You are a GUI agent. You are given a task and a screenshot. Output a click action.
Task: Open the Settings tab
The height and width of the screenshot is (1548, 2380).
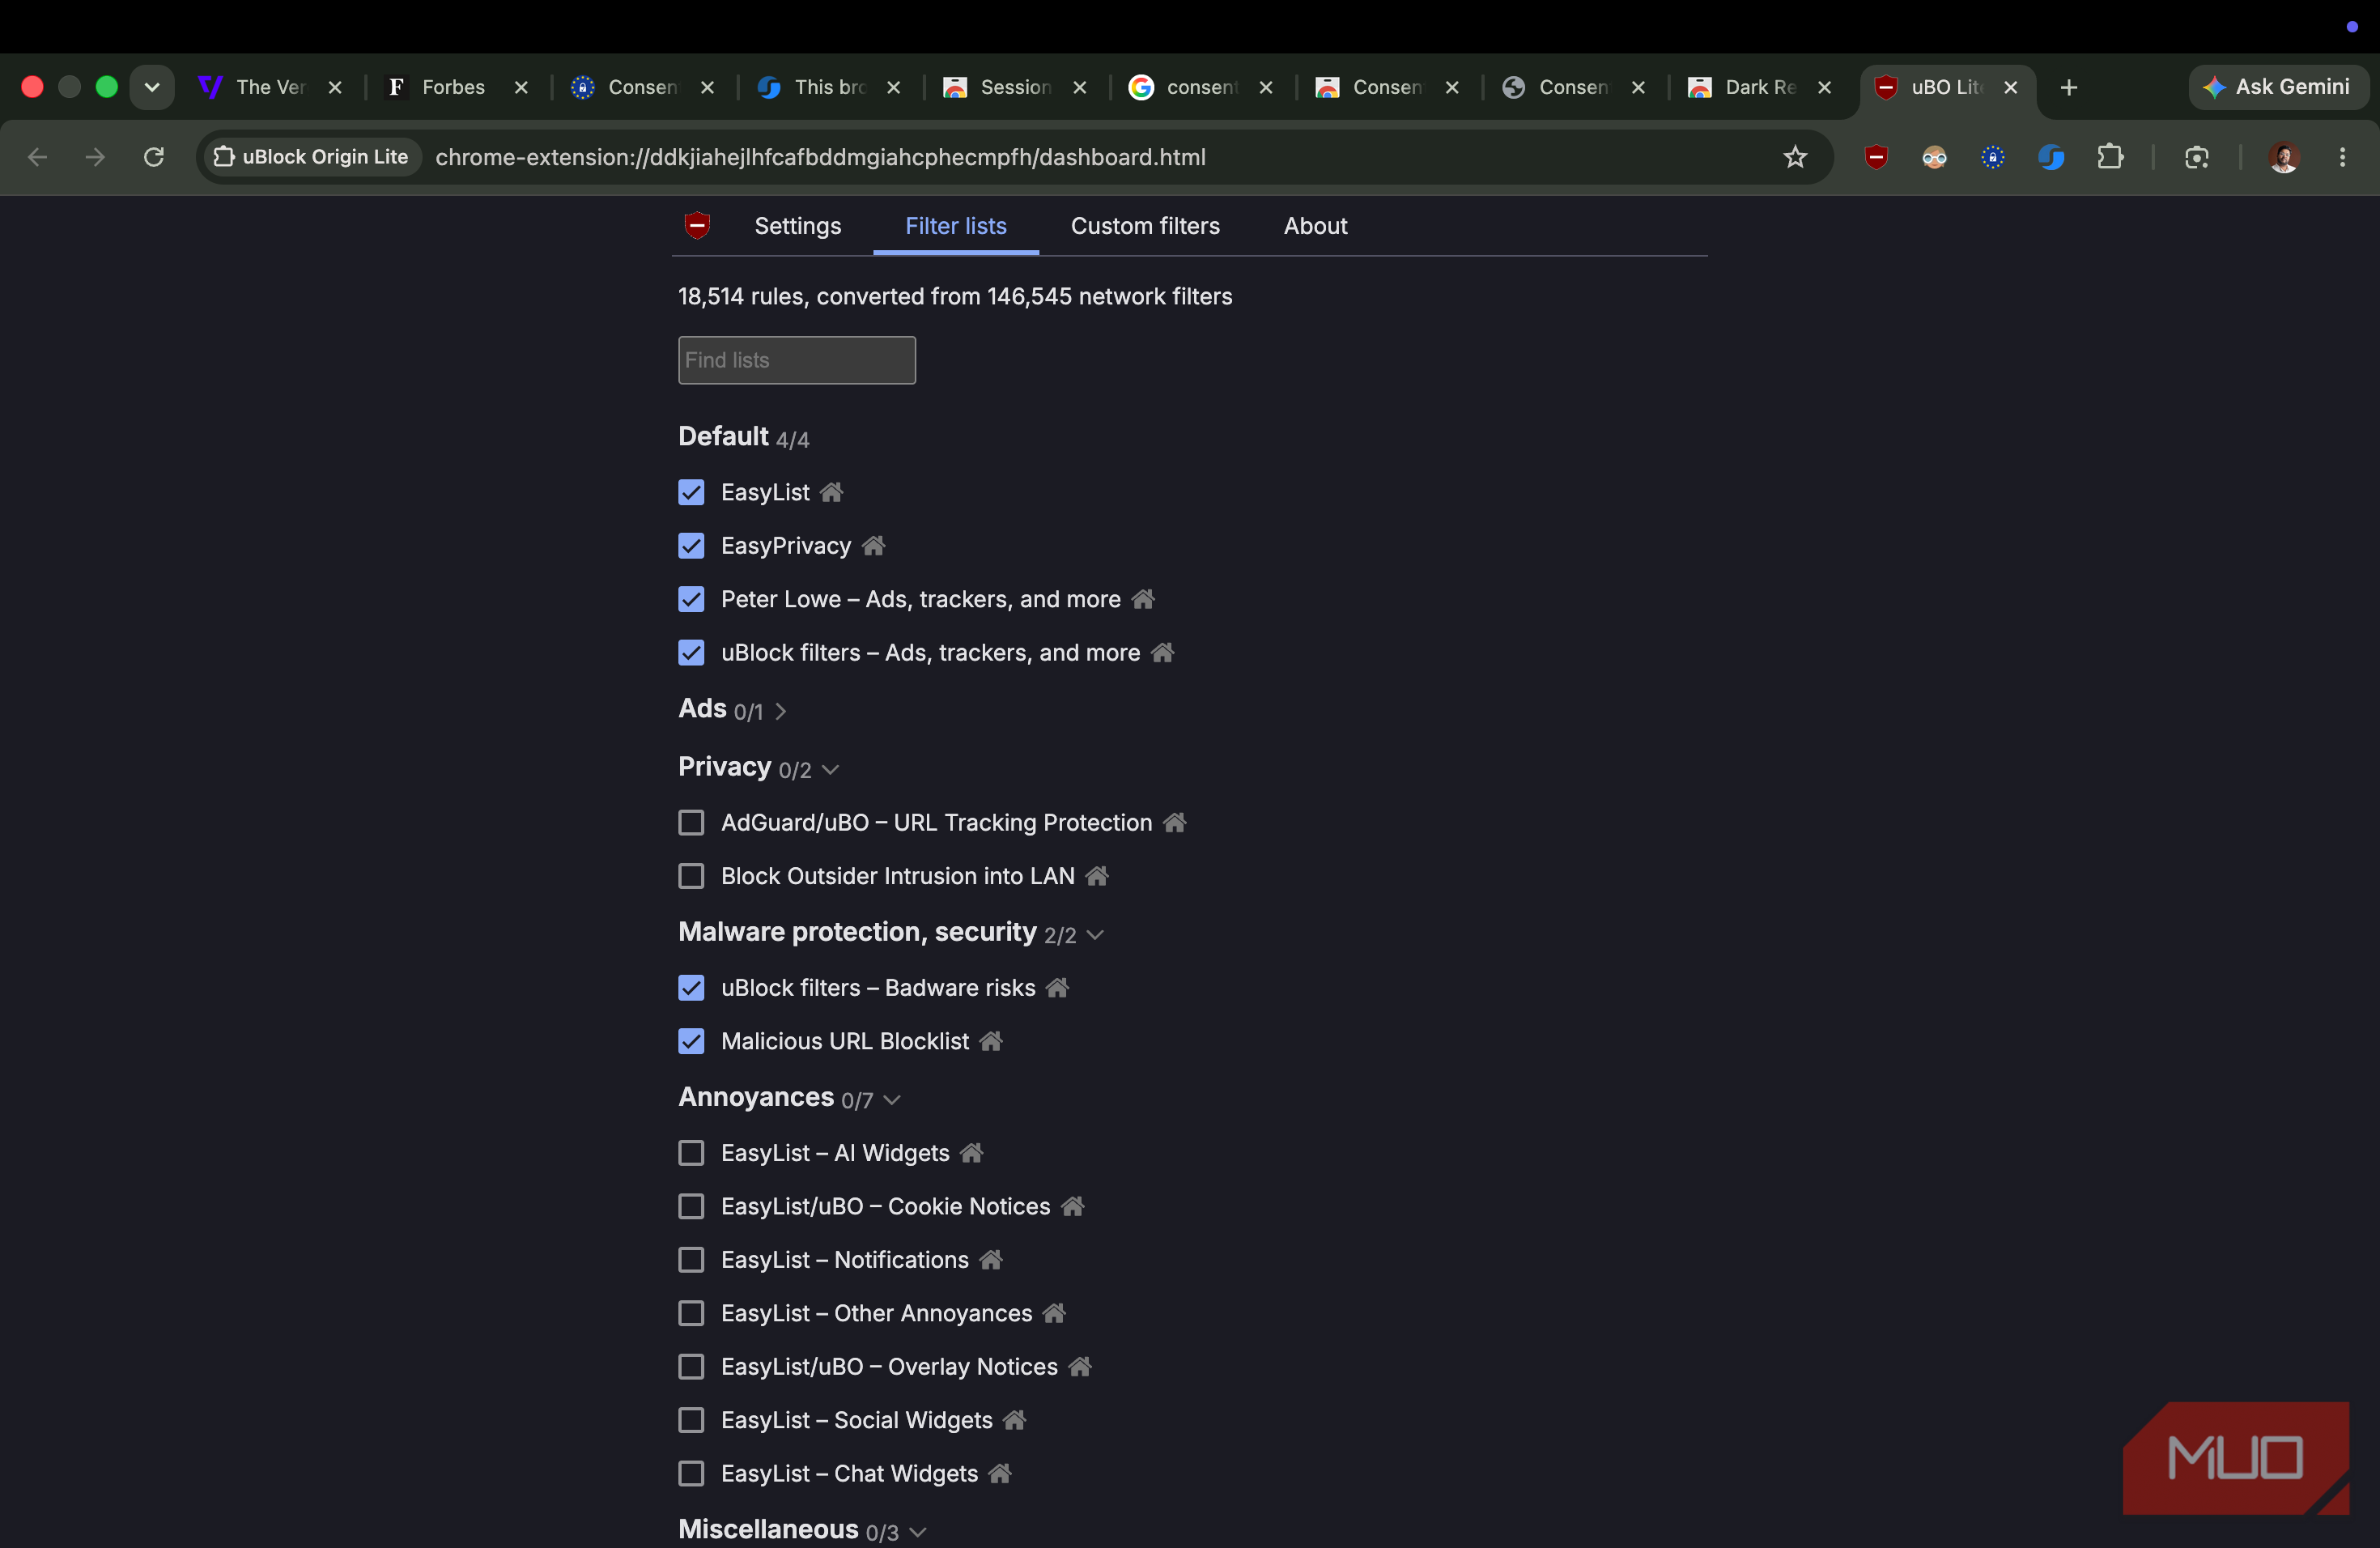coord(797,226)
